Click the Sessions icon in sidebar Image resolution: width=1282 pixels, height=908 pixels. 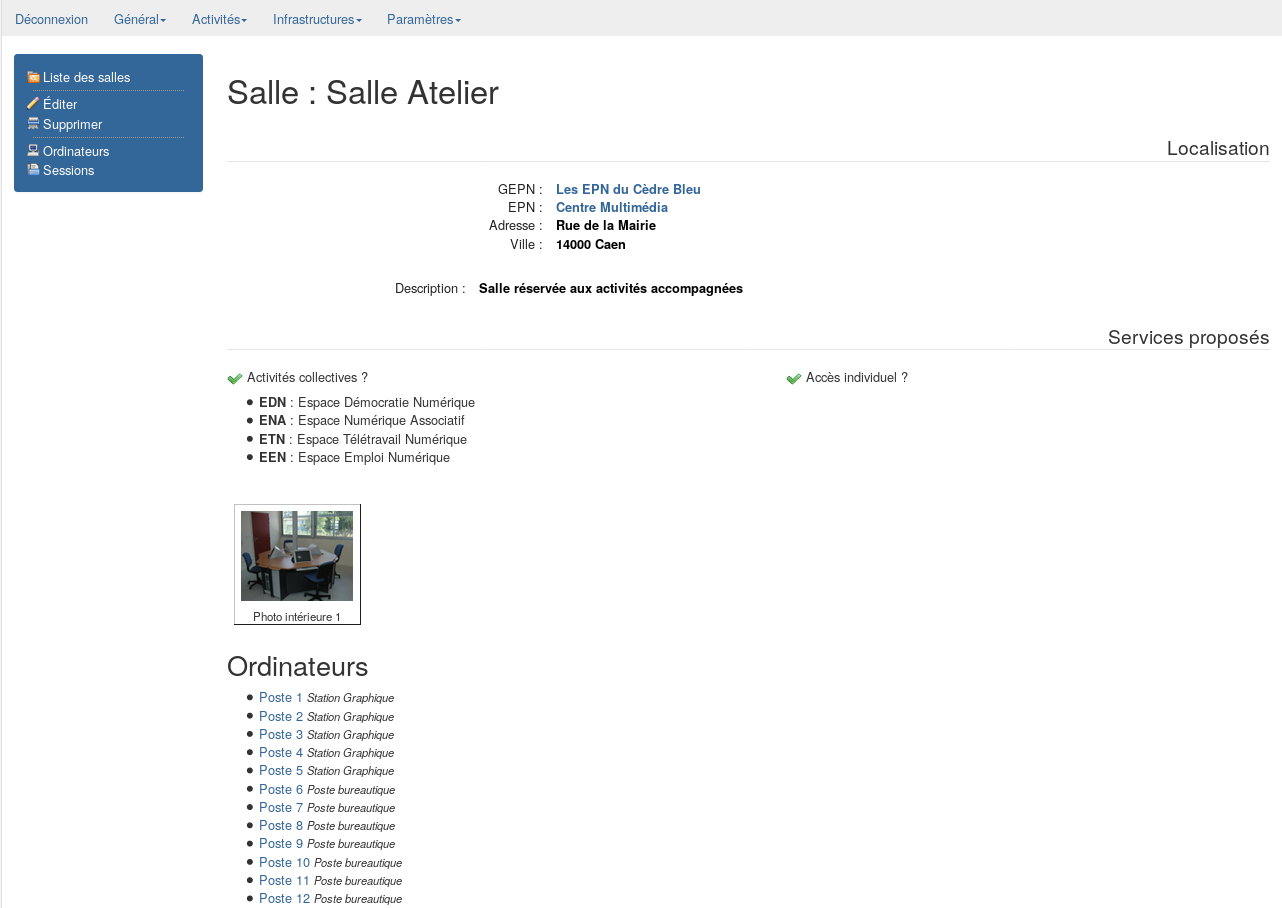pyautogui.click(x=33, y=170)
